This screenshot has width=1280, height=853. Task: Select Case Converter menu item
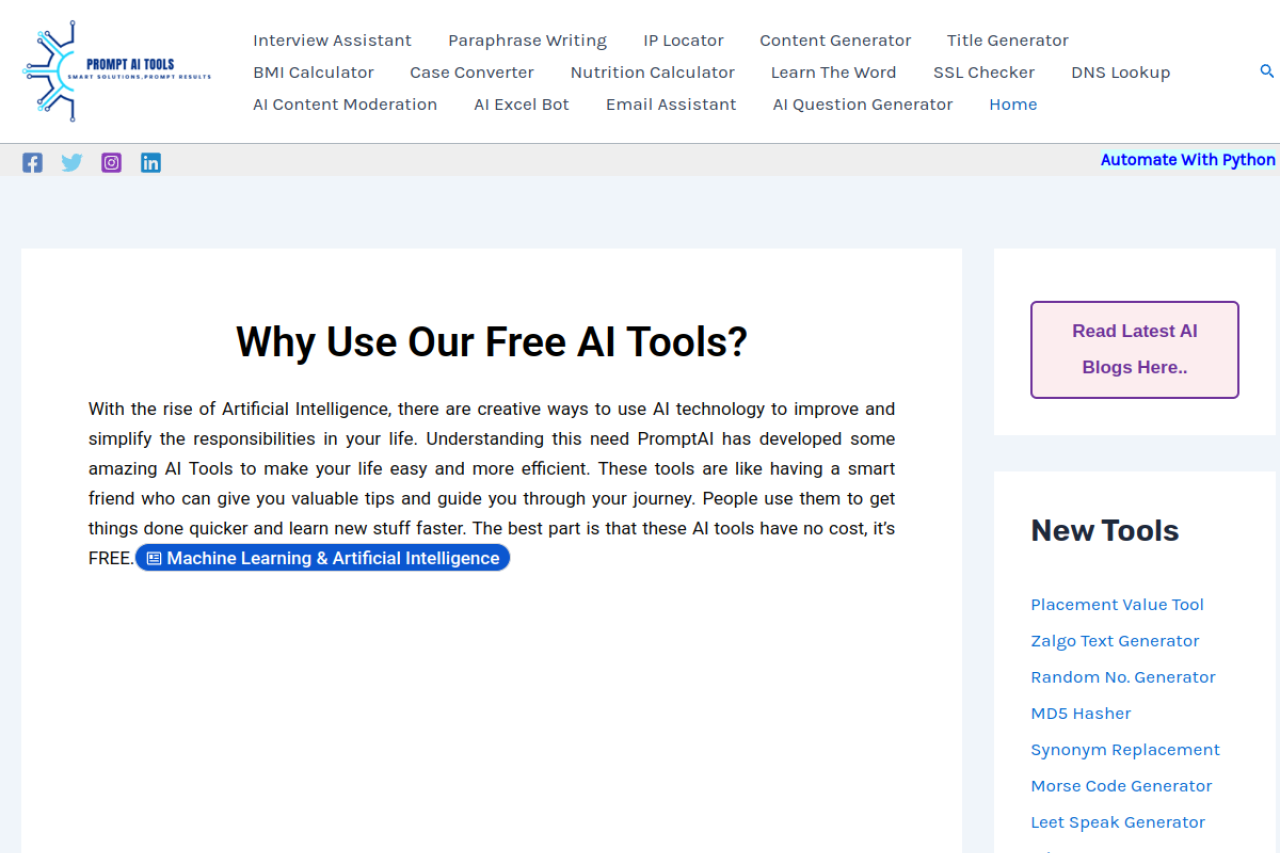(x=472, y=72)
